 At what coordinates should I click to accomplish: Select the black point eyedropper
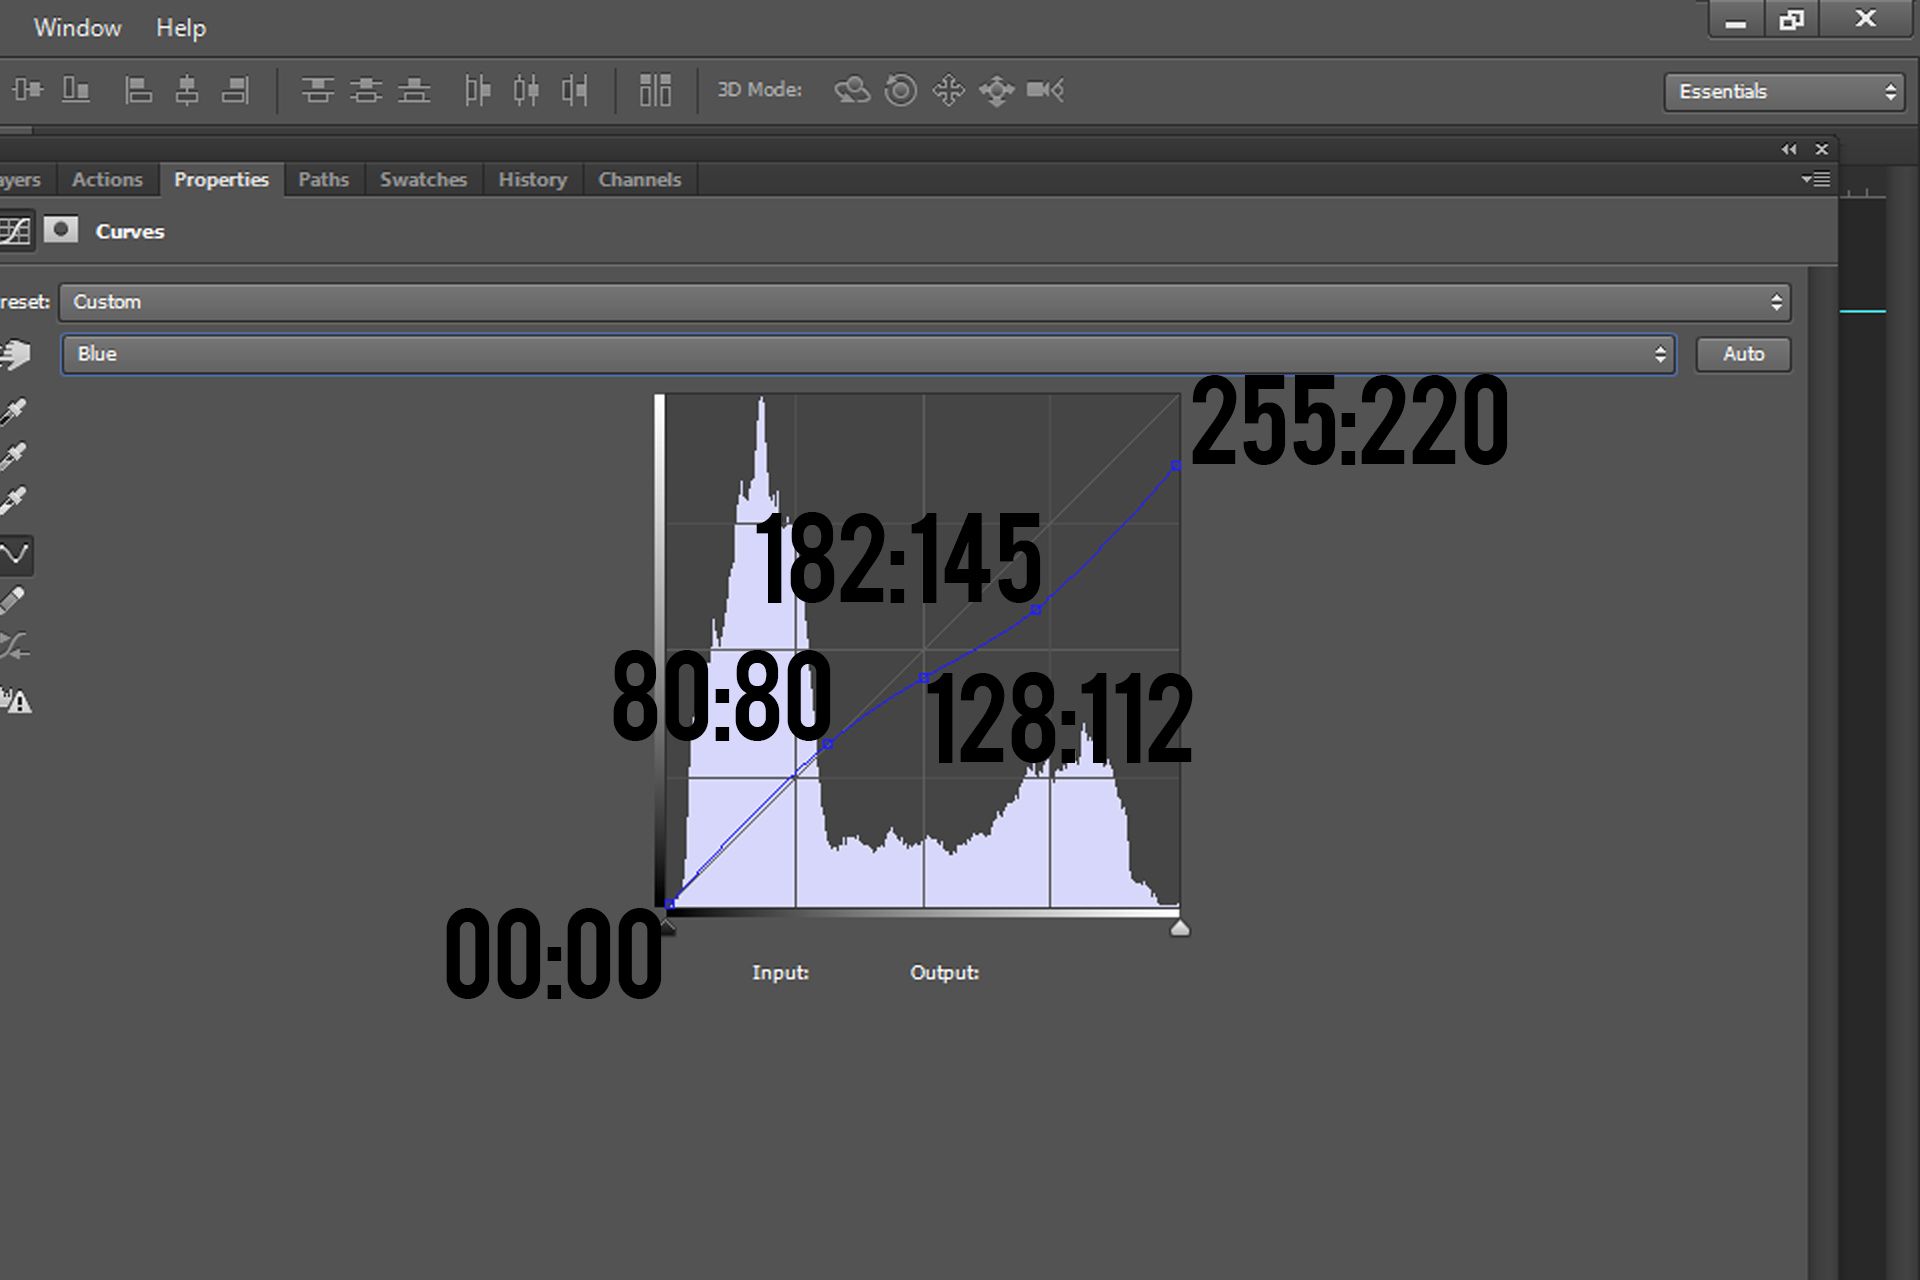pos(13,411)
